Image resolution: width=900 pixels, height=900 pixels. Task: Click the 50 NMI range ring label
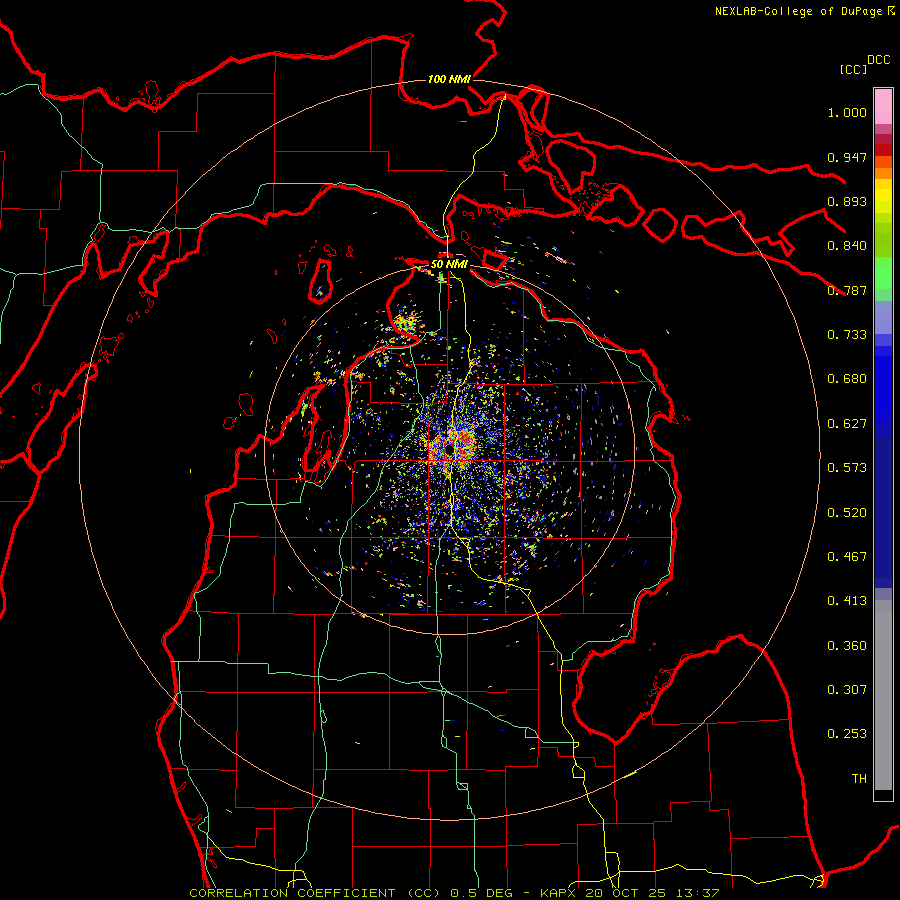[x=449, y=264]
